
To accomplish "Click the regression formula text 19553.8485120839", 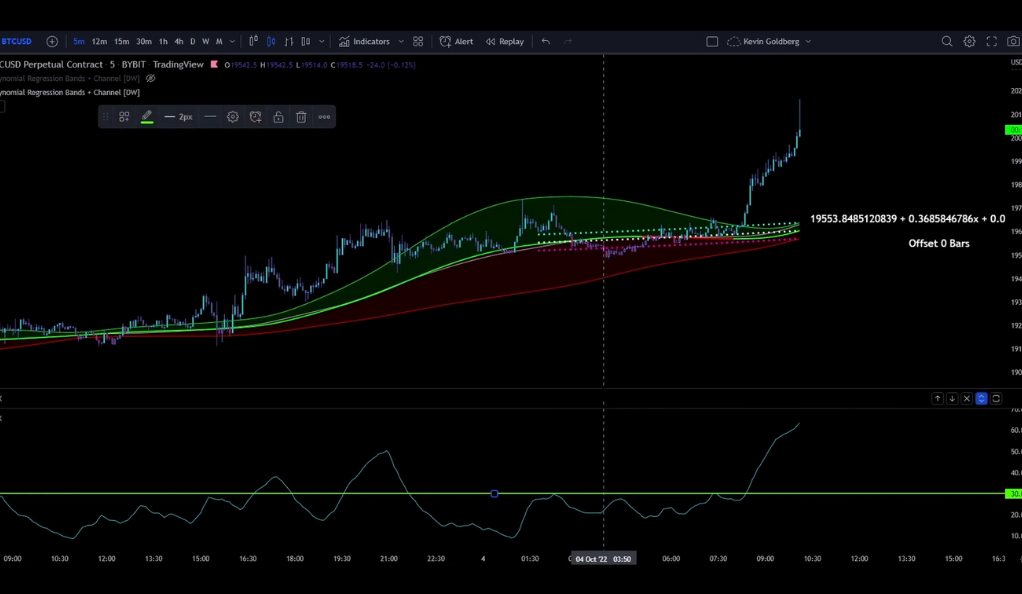I will [907, 218].
